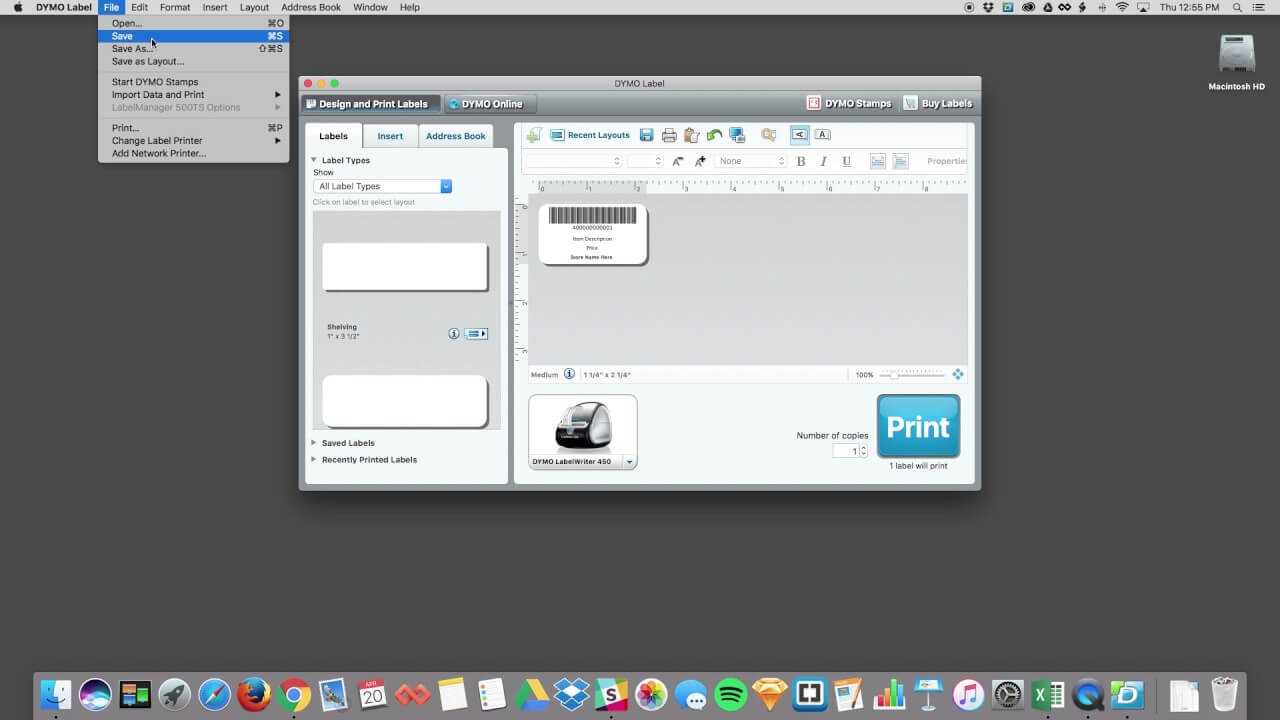The height and width of the screenshot is (720, 1280).
Task: Open the font name dropdown
Action: [x=573, y=161]
